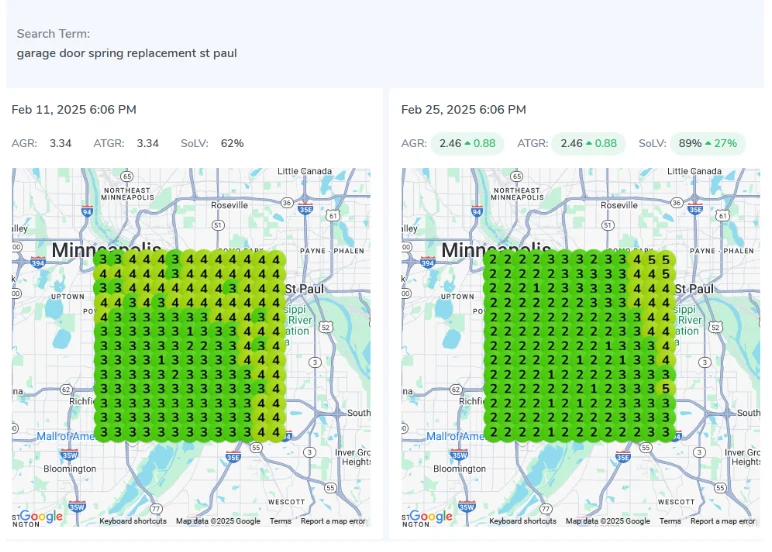Select bottom-right corner grid marker on Feb 11 map
The height and width of the screenshot is (552, 772).
(275, 432)
